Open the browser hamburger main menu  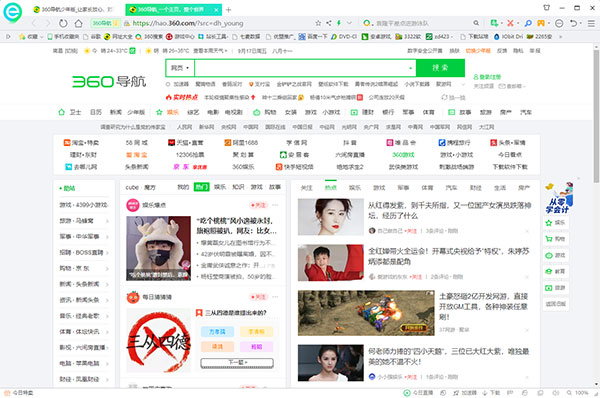pos(591,23)
